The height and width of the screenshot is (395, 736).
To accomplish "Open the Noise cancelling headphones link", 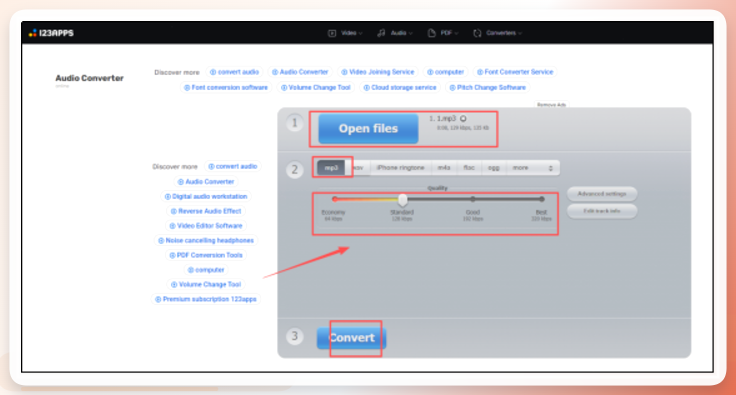I will 206,241.
